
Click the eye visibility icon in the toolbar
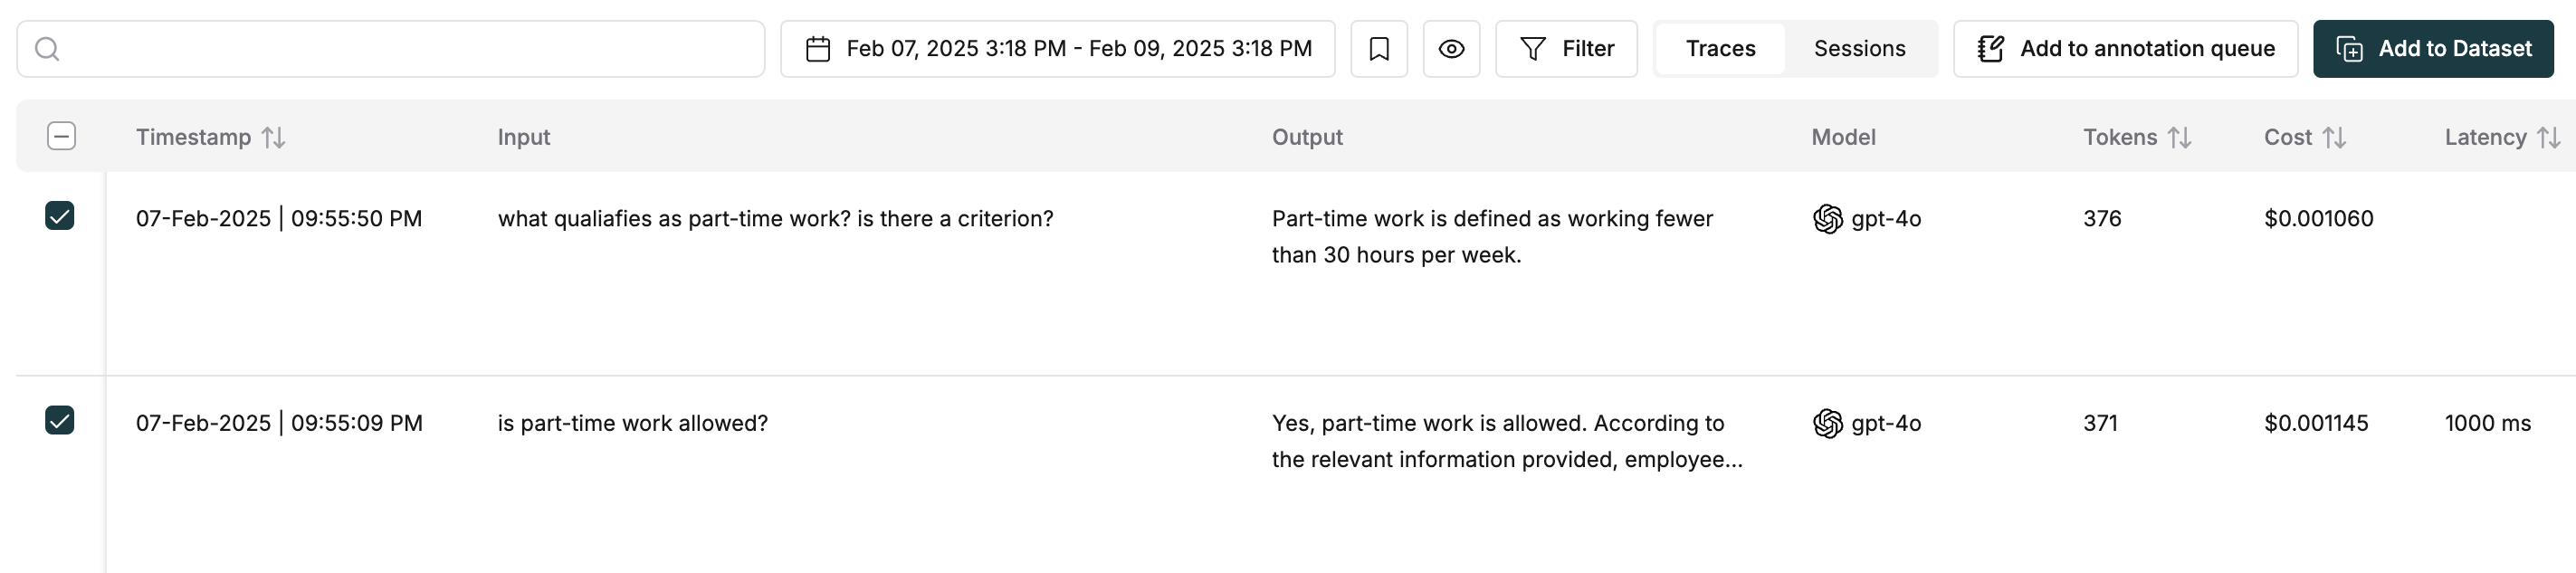click(x=1451, y=48)
